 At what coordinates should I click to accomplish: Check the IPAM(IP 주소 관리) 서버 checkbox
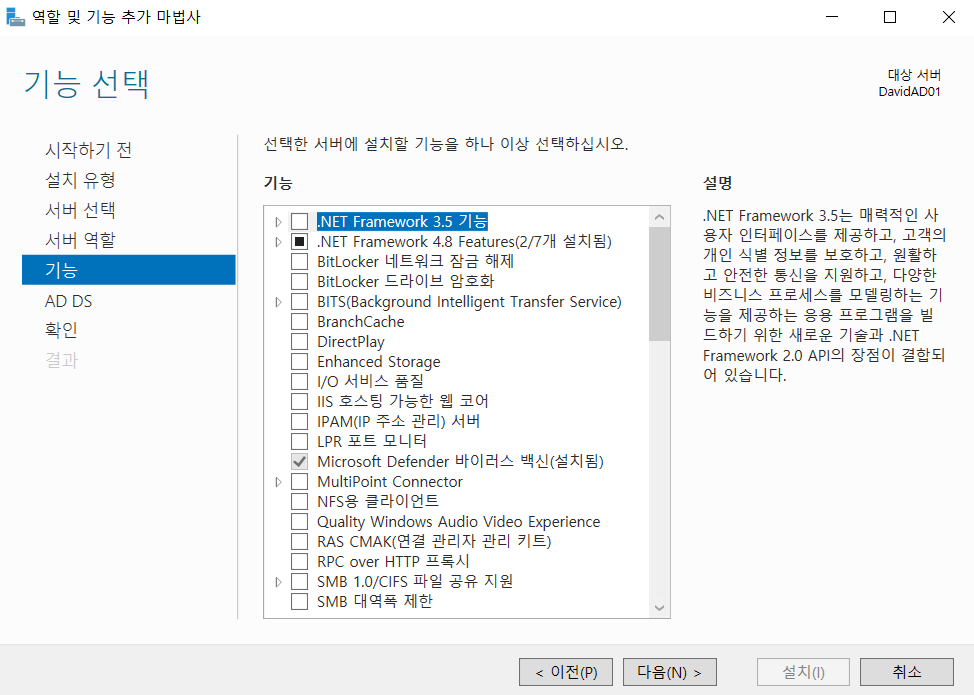click(x=299, y=421)
